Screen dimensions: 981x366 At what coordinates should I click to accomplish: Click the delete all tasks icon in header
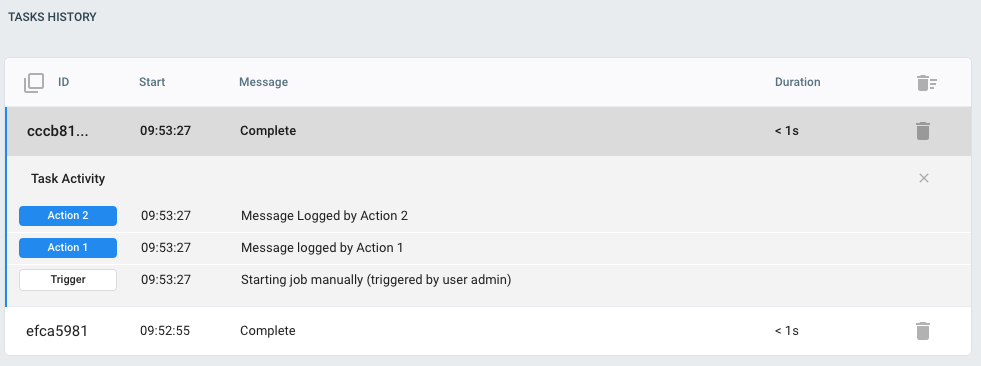(x=927, y=83)
